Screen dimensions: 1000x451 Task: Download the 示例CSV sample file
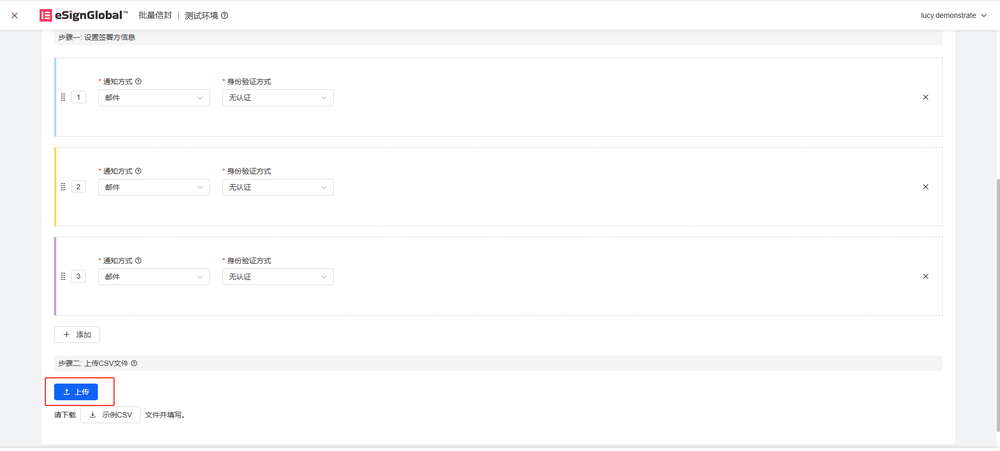click(x=110, y=415)
